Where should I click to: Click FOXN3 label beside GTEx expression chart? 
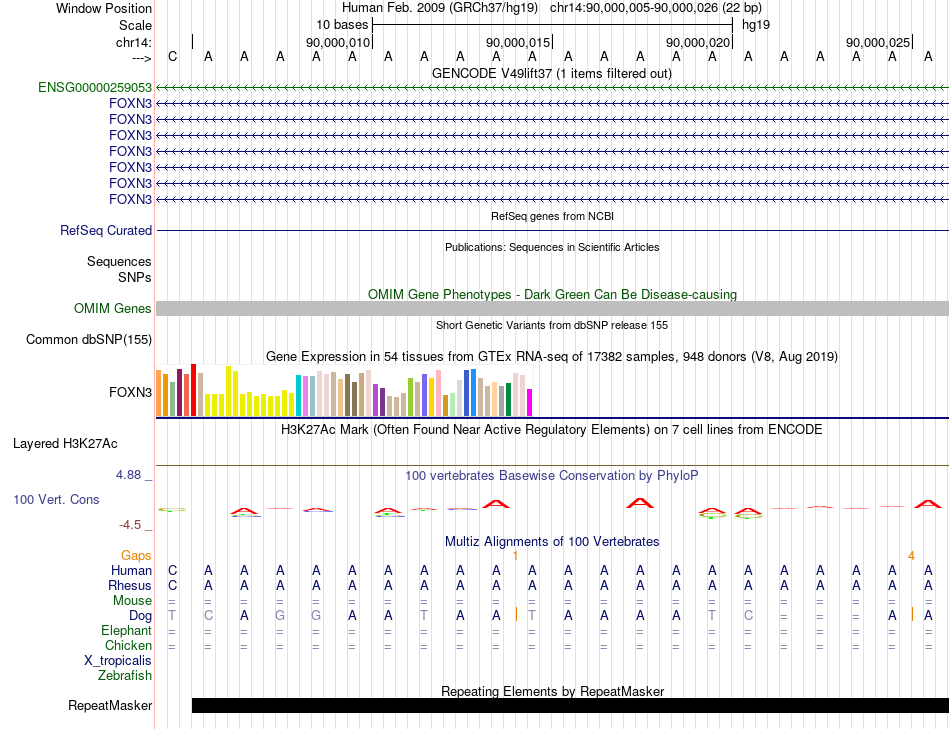click(x=130, y=393)
